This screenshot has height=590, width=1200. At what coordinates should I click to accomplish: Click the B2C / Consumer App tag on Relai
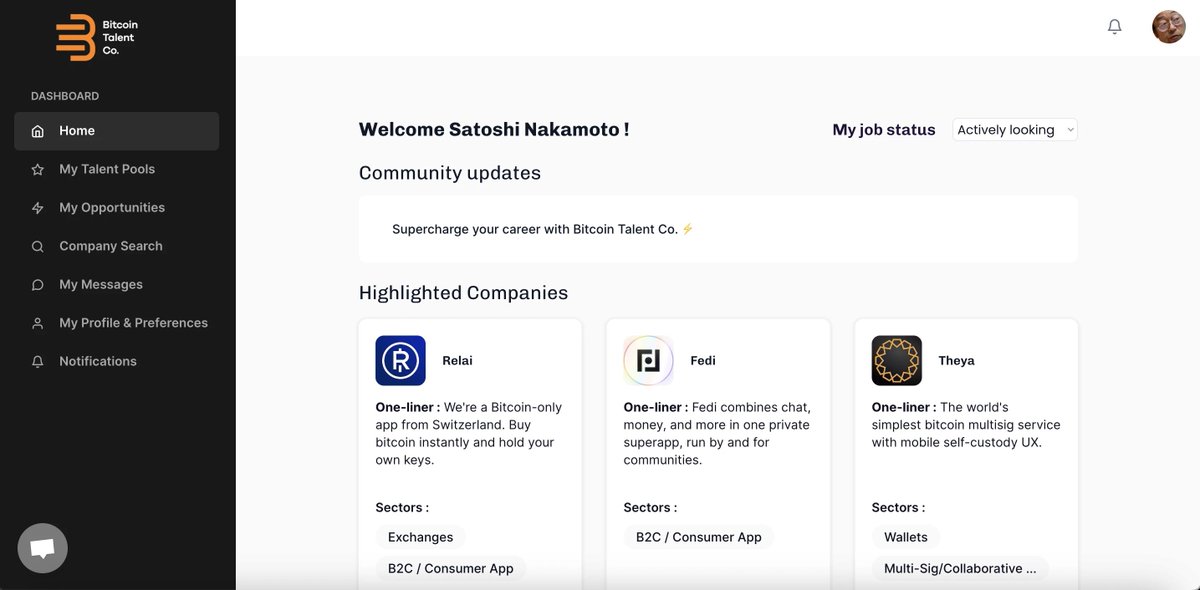click(x=451, y=568)
